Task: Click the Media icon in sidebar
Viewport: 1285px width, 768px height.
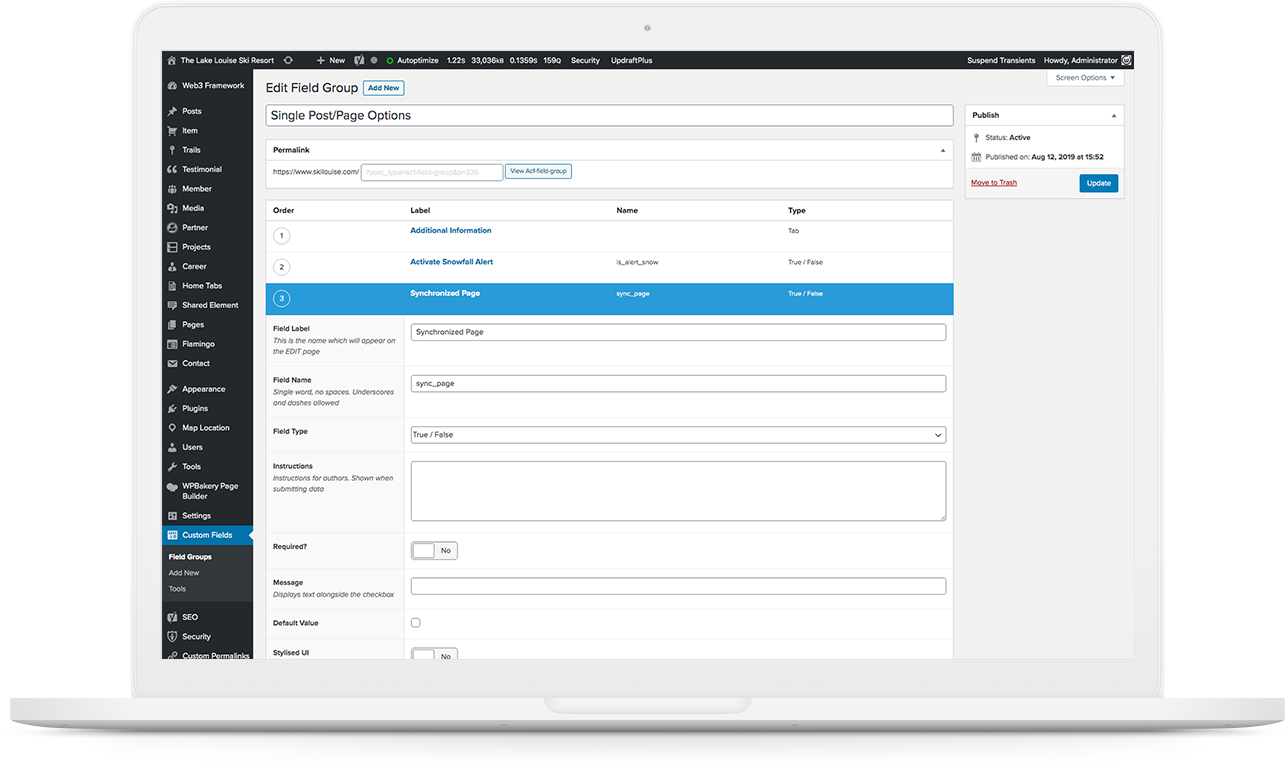Action: 172,208
